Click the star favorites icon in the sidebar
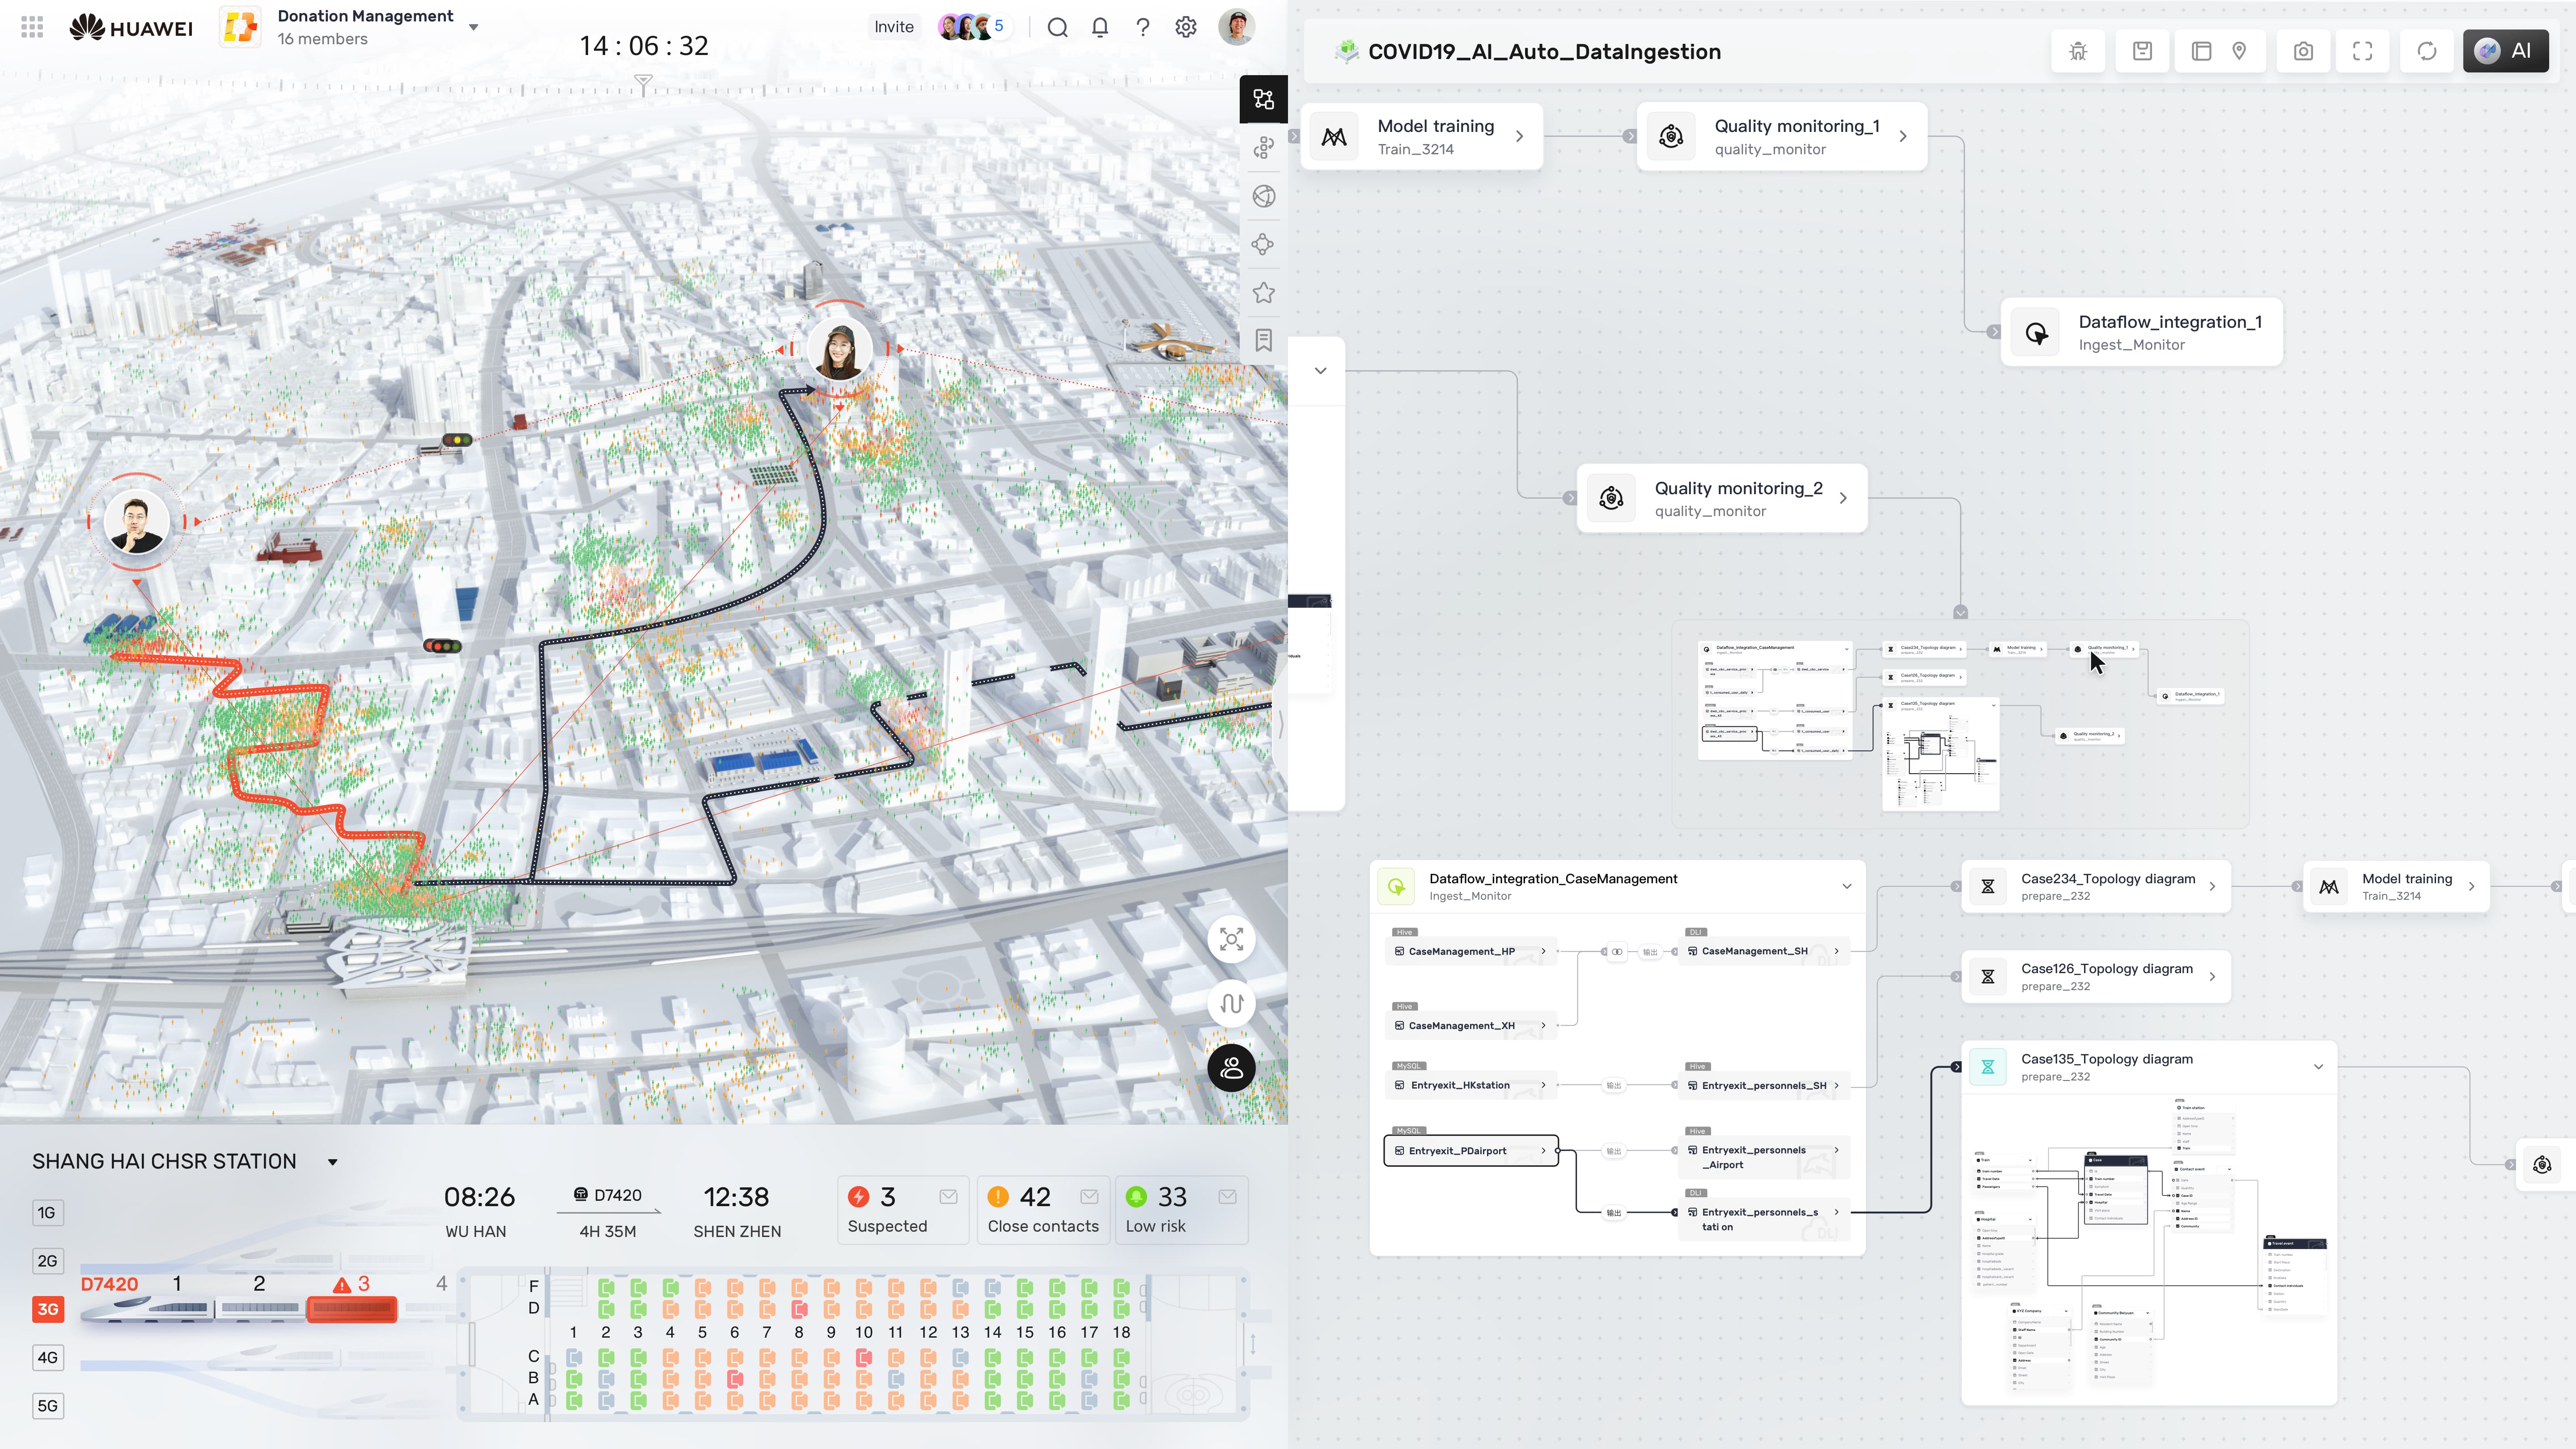Image resolution: width=2576 pixels, height=1449 pixels. tap(1263, 291)
